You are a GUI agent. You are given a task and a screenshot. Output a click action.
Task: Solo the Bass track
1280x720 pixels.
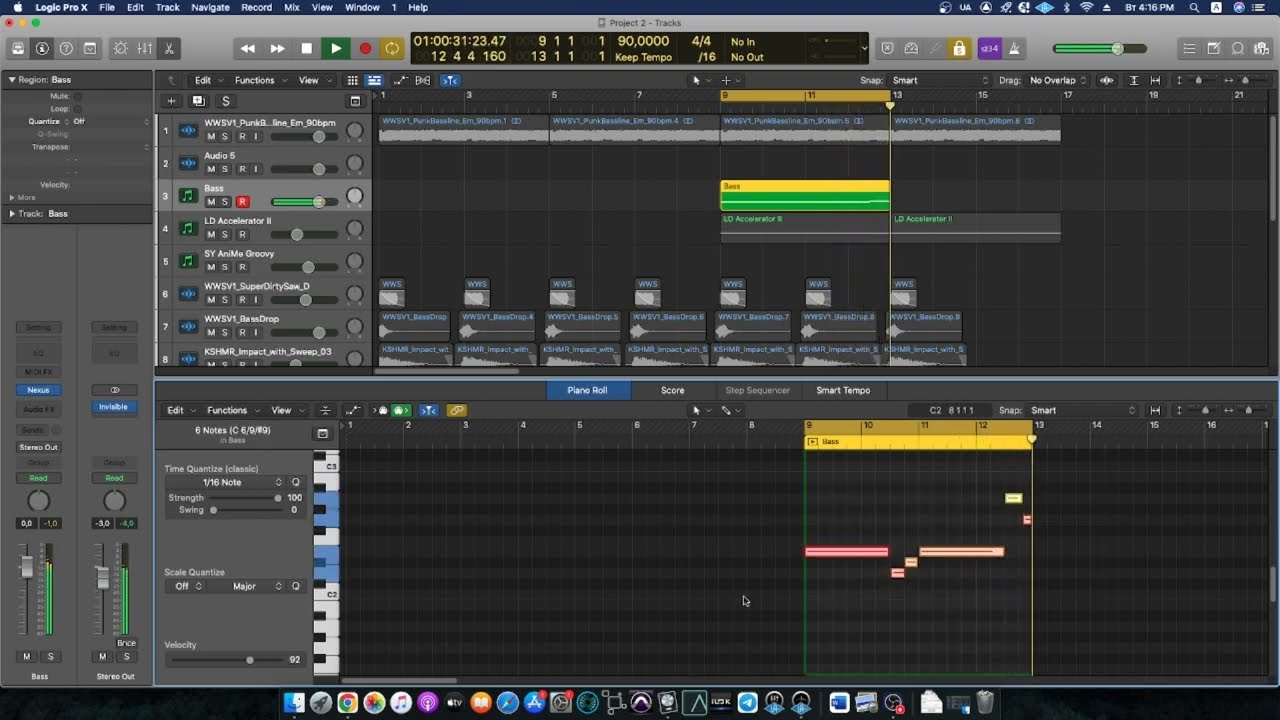tap(225, 201)
